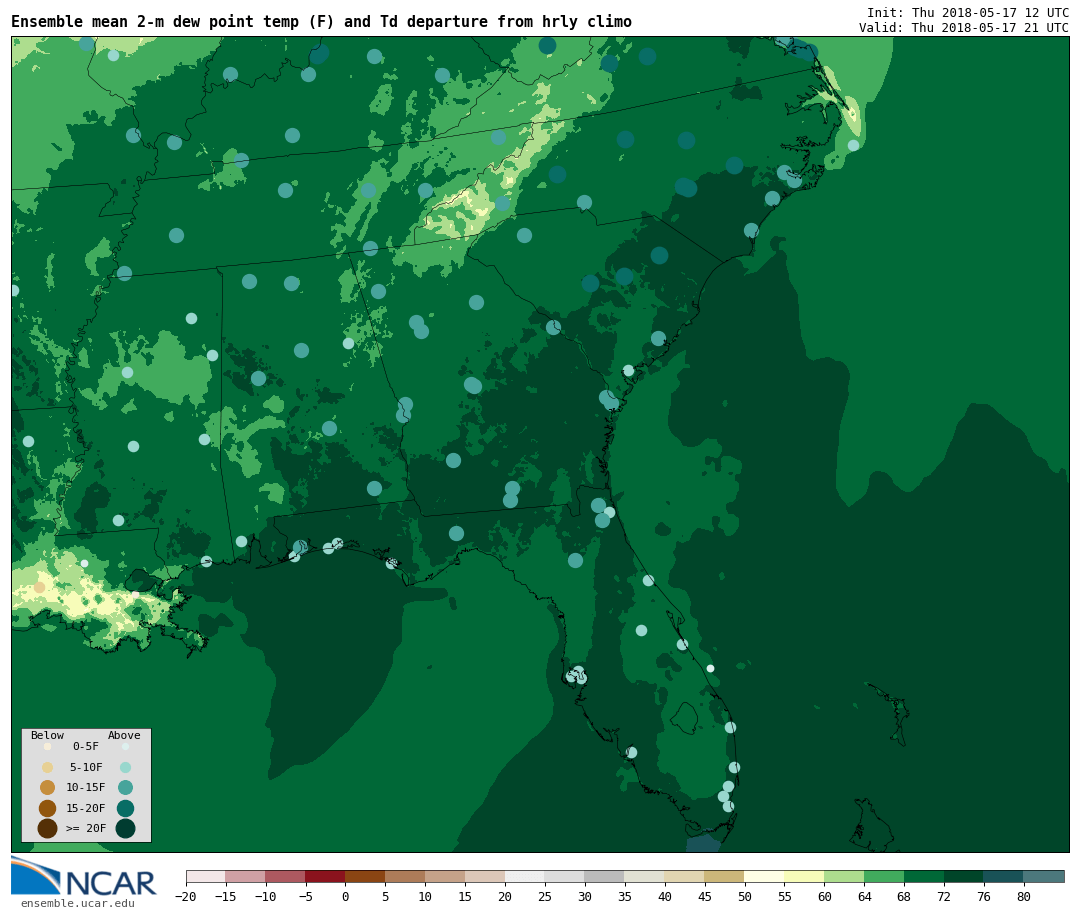Click the 'Init: Thu 2018-05-17 12 UTC' text
Screen dimensions: 1080x915
(968, 12)
